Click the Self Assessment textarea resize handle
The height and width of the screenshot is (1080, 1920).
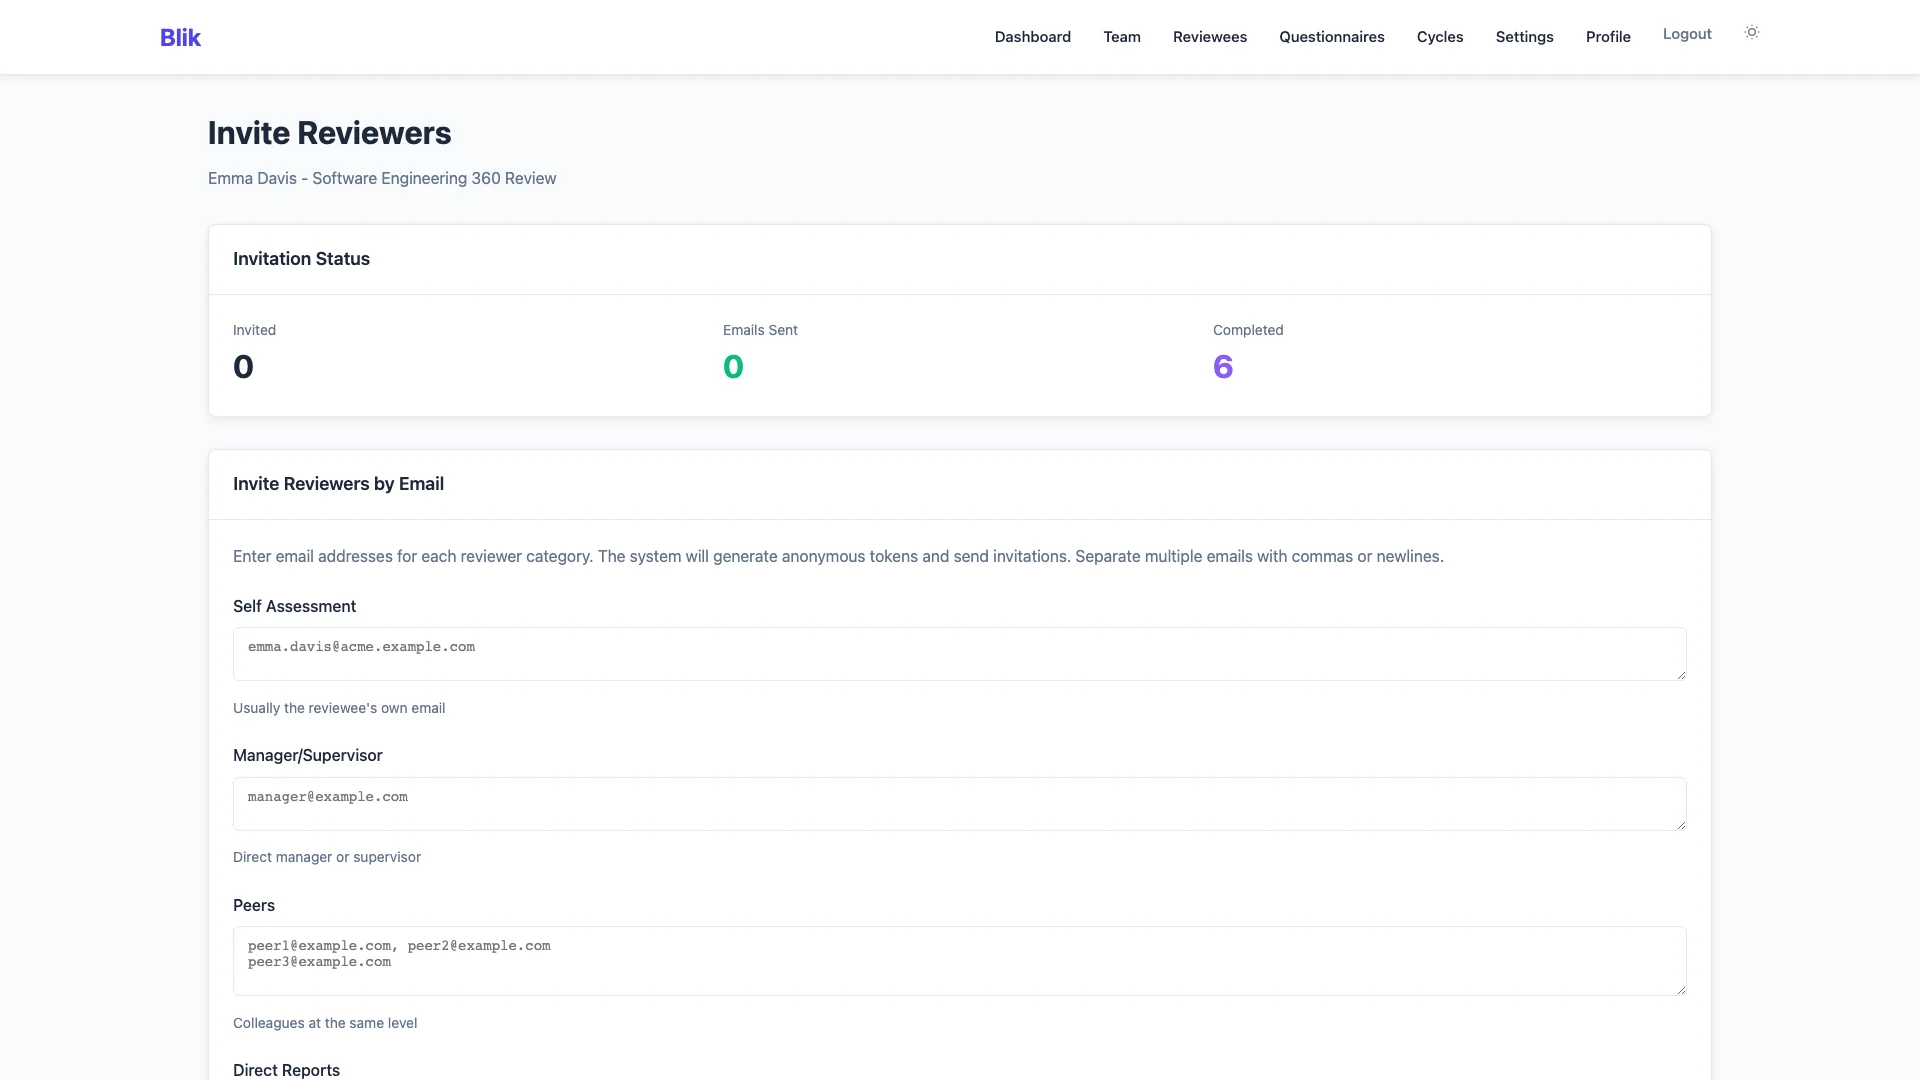coord(1681,675)
